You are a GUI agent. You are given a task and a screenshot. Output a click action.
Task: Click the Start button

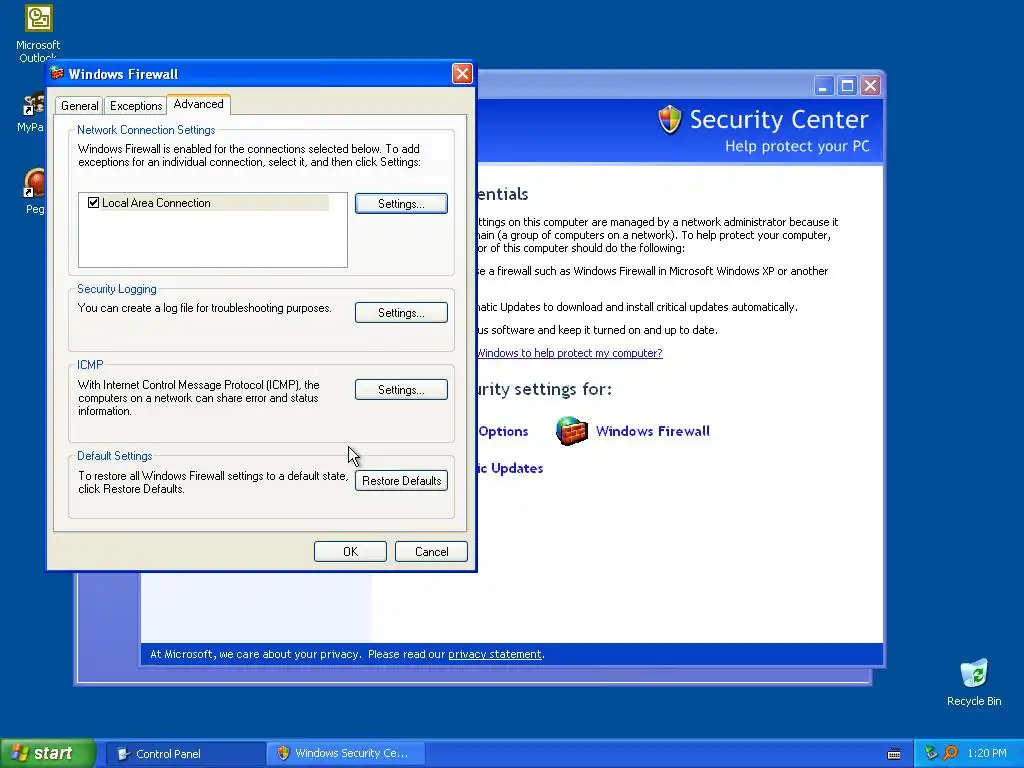click(48, 753)
